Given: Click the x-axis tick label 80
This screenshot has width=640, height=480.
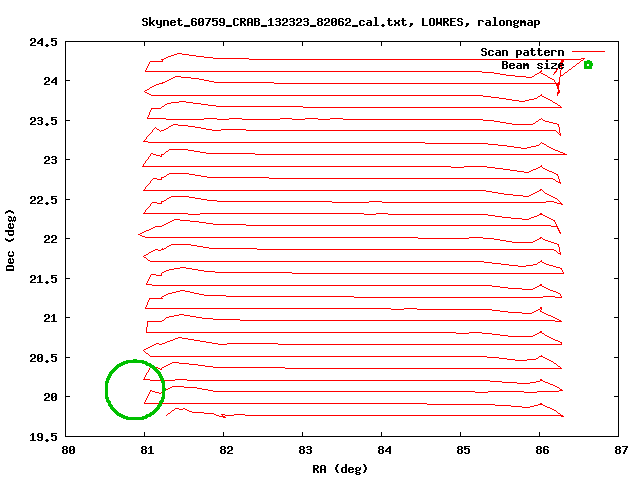Looking at the screenshot, I should coord(68,450).
